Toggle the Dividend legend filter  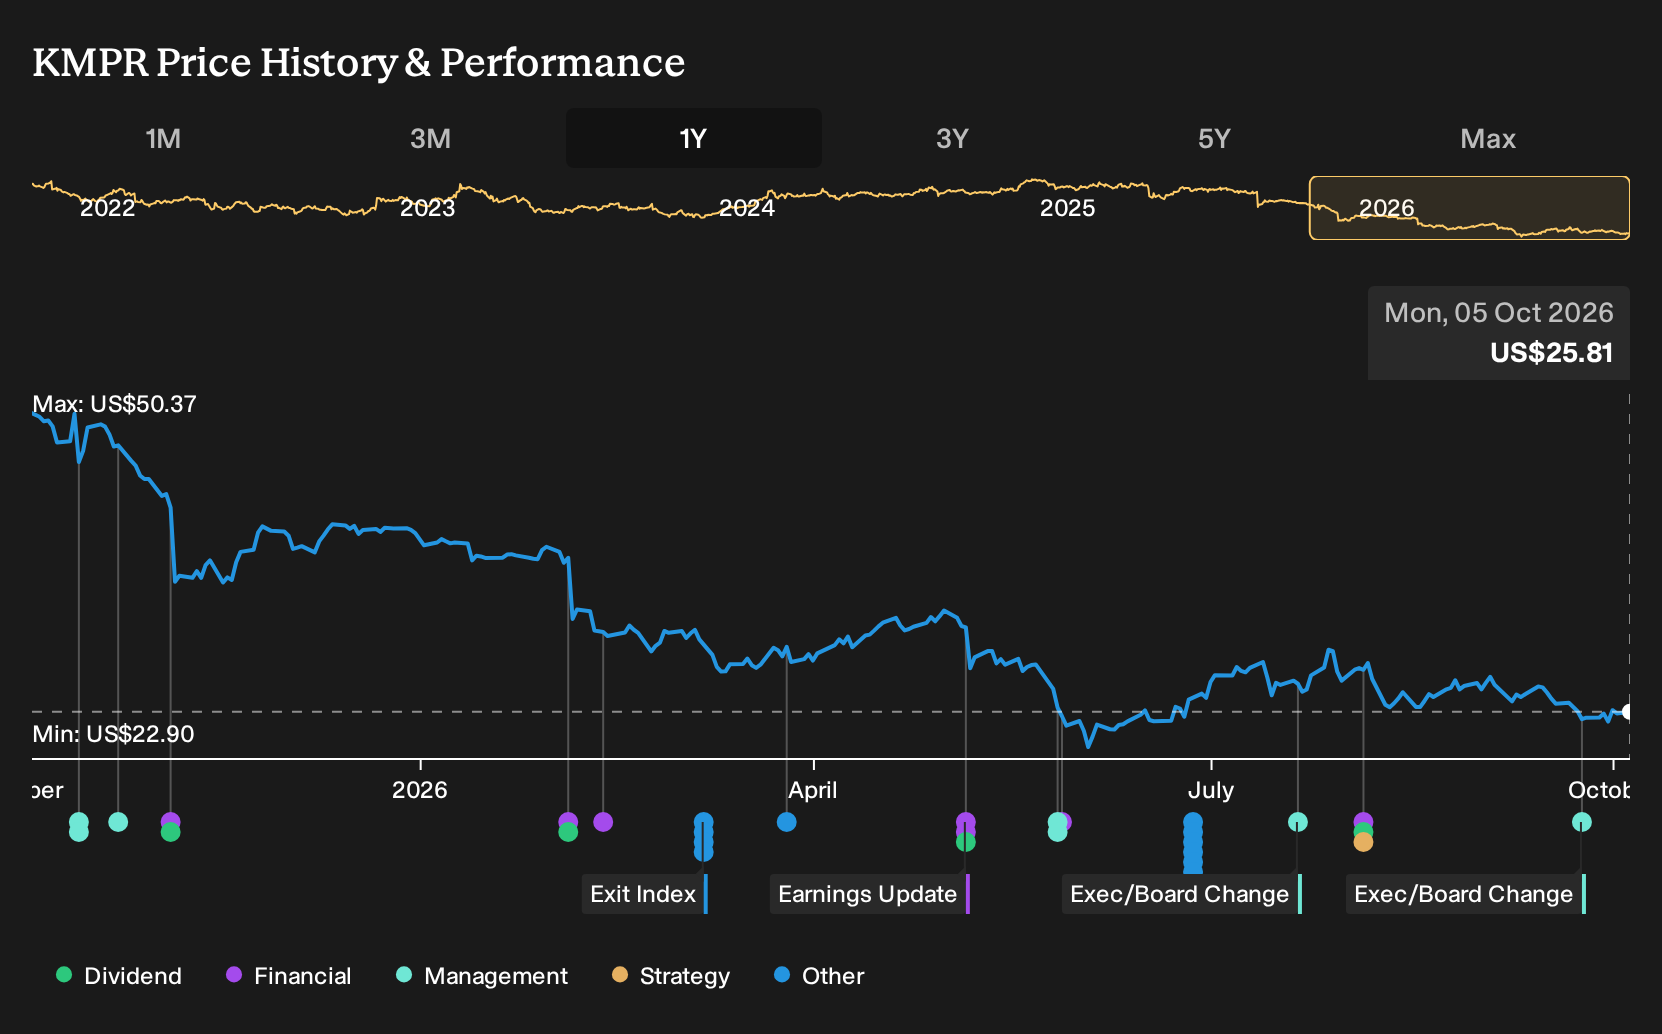(119, 976)
